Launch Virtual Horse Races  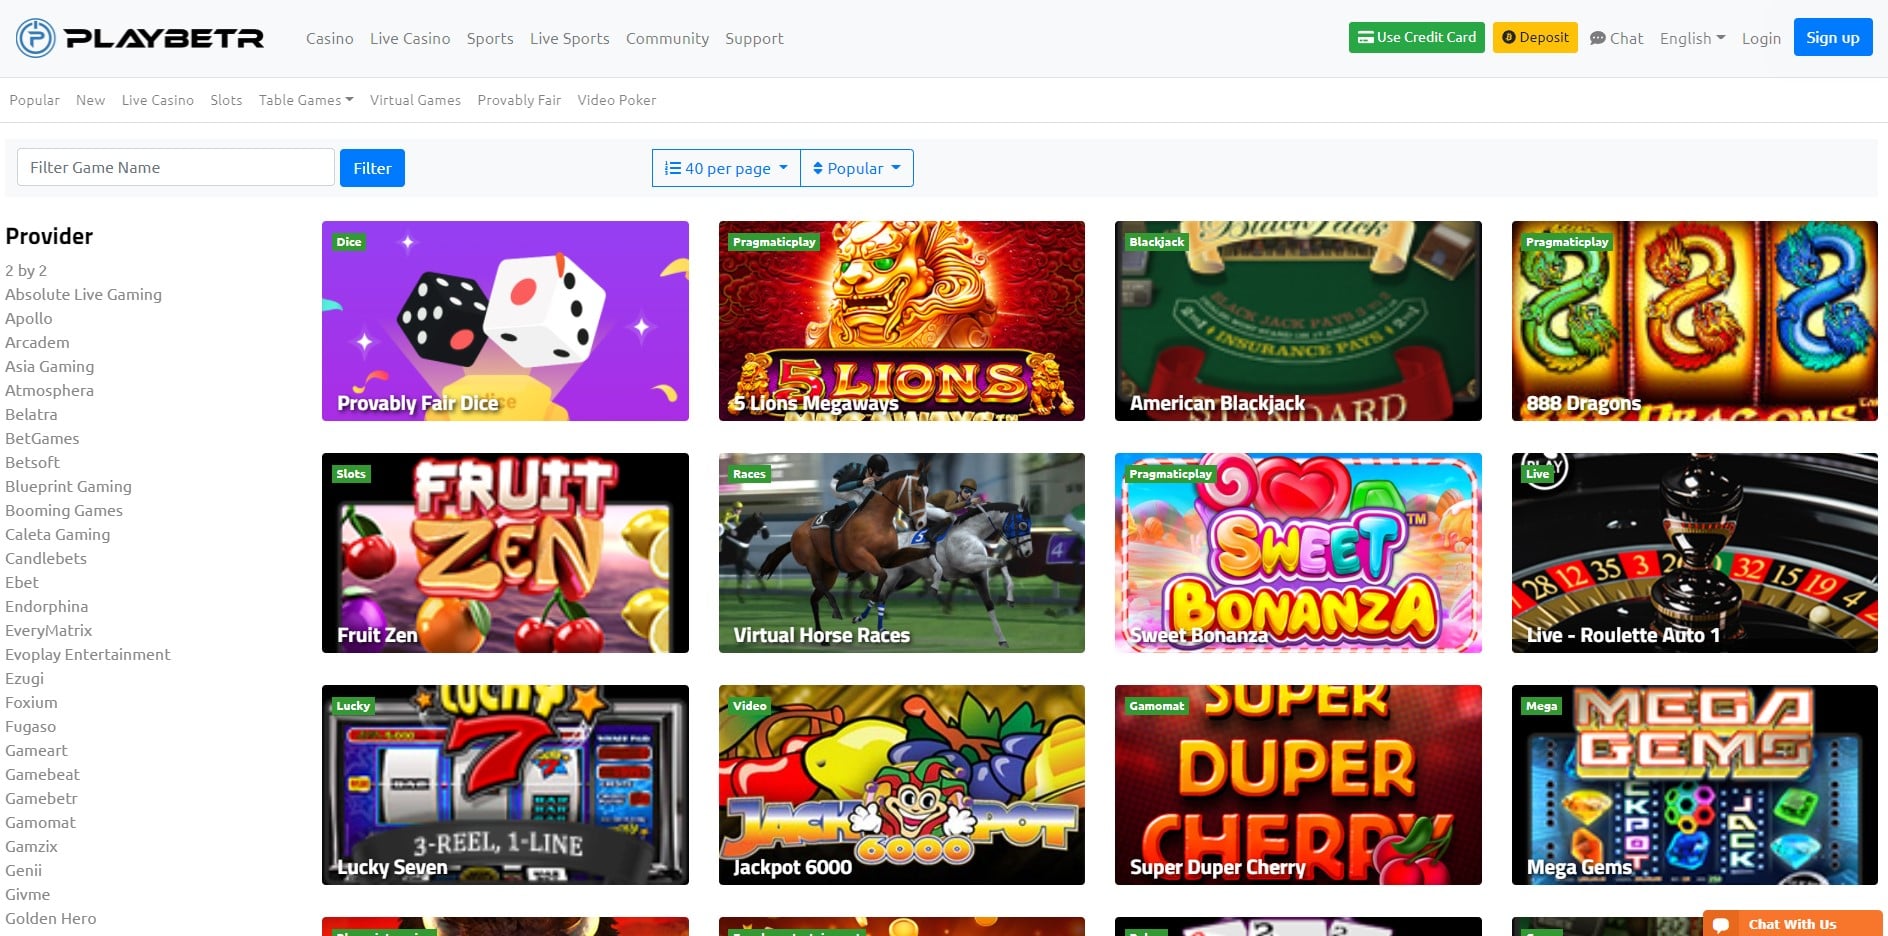pos(902,553)
